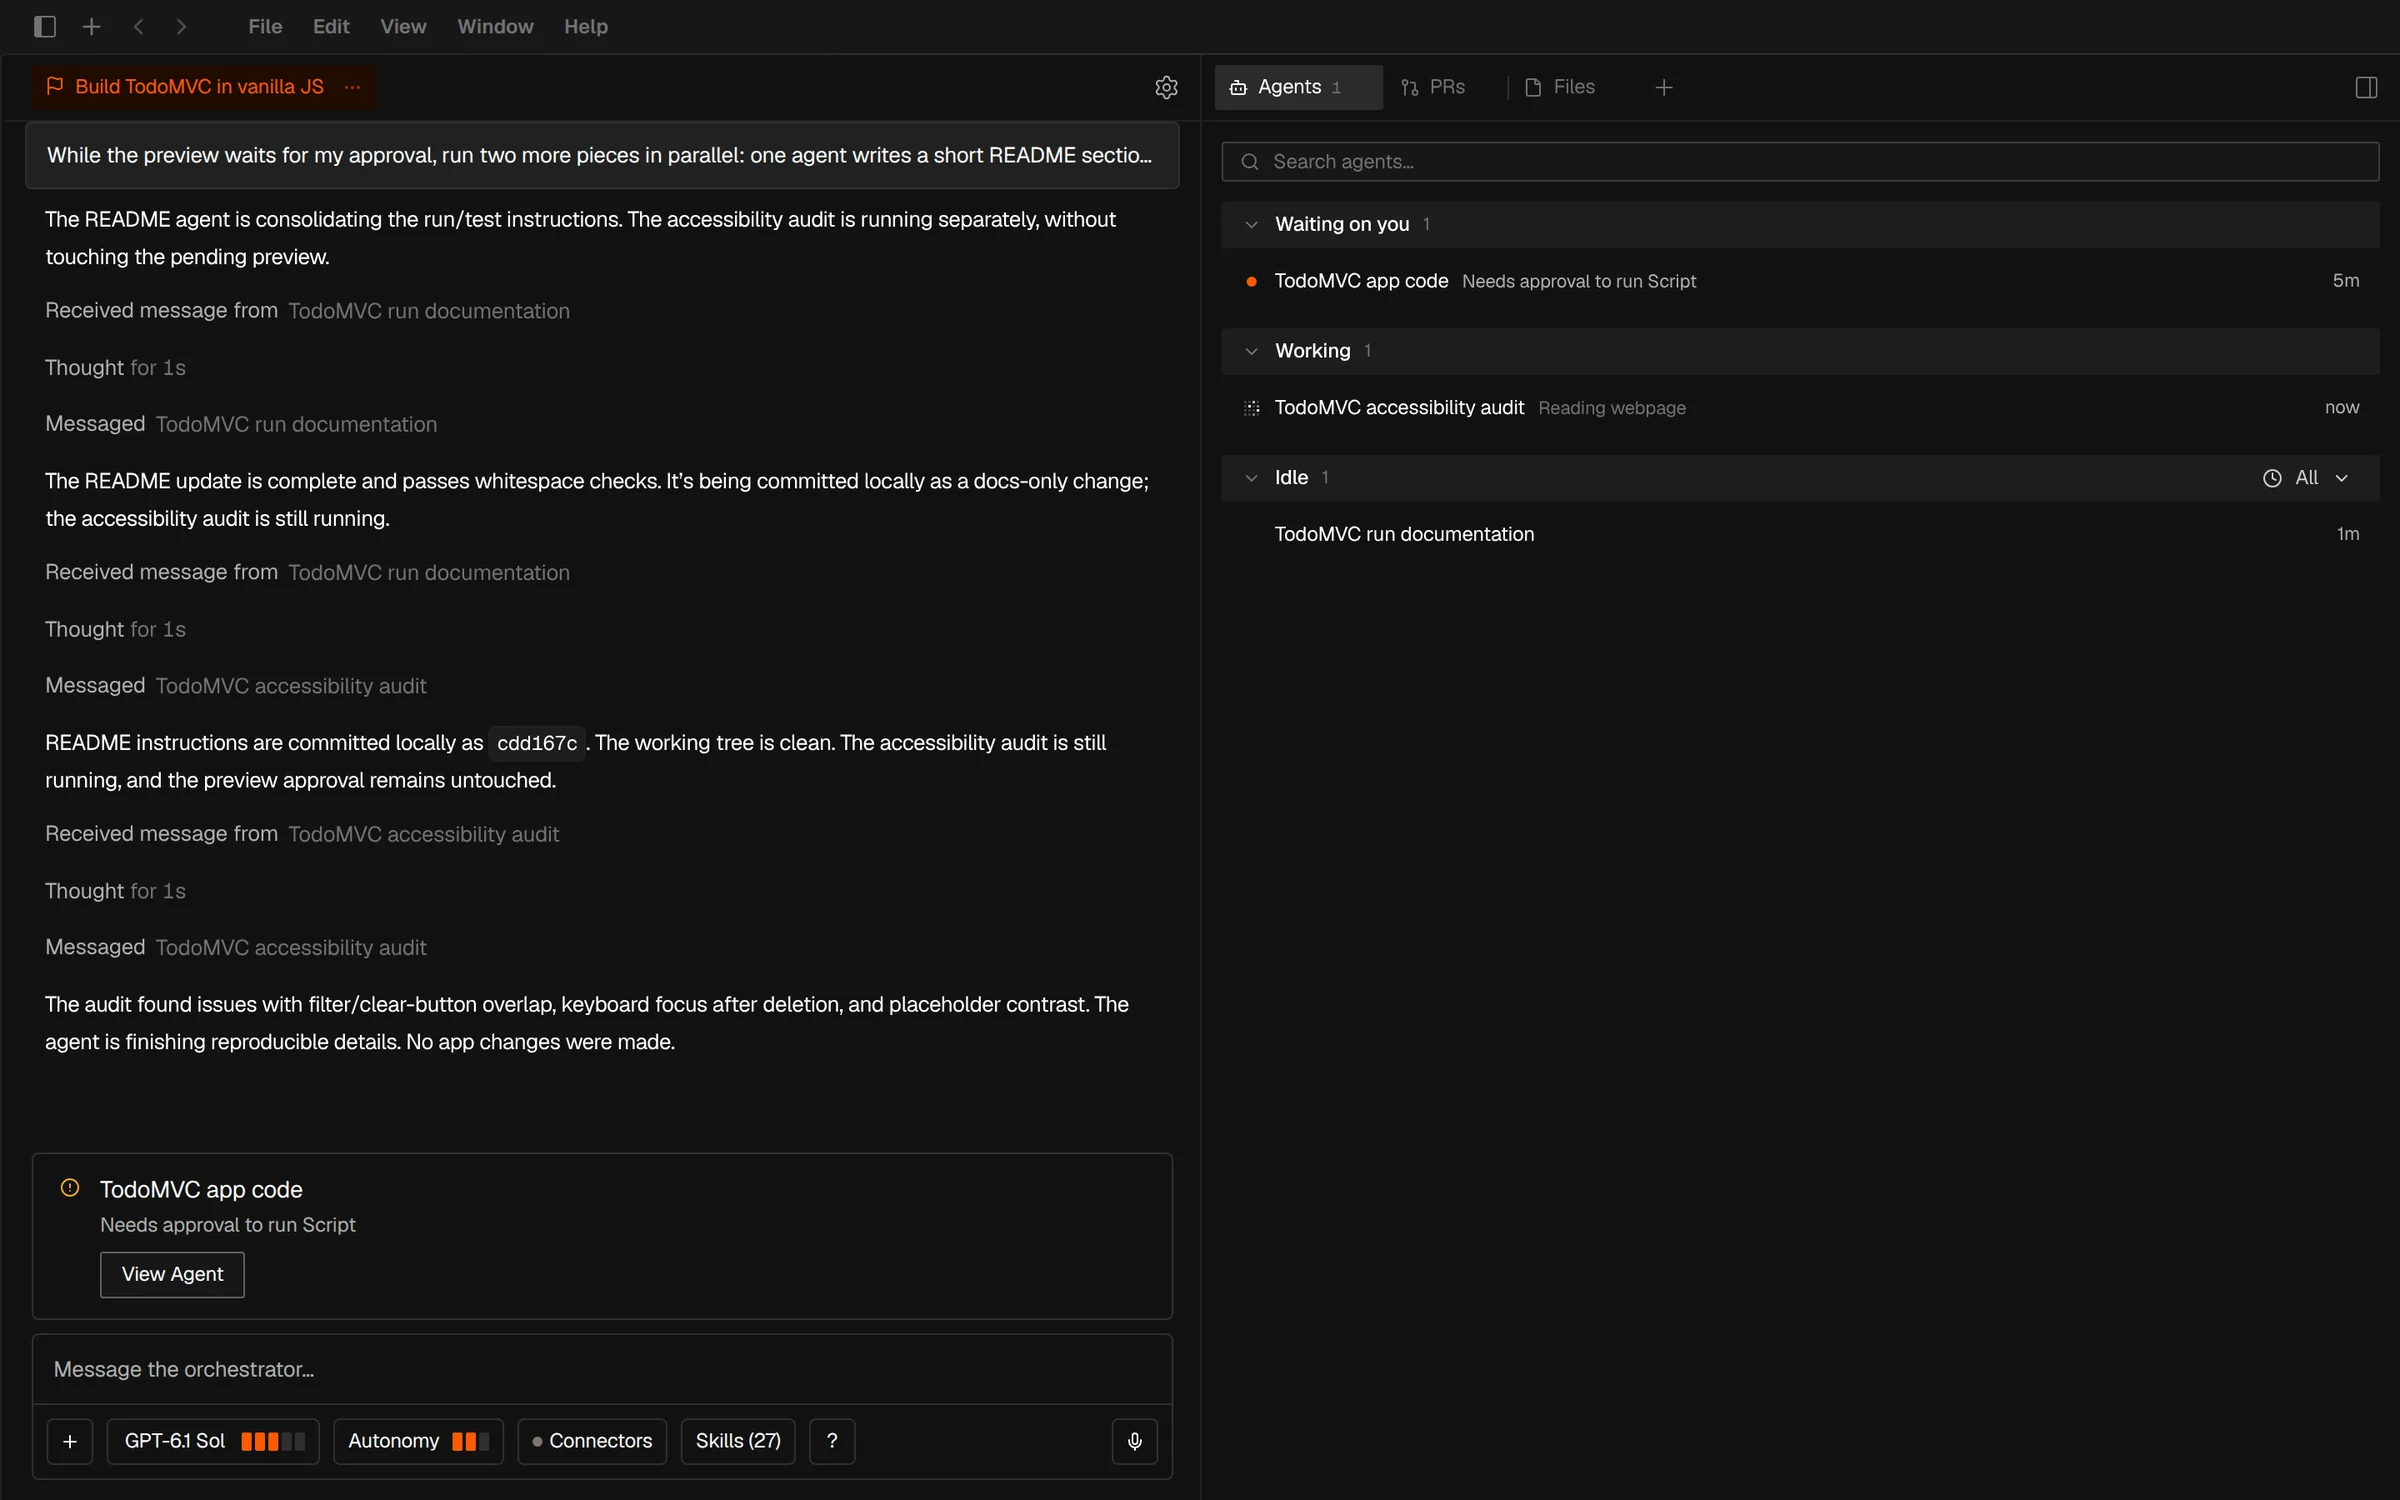Switch to the Agents tab

pos(1298,87)
